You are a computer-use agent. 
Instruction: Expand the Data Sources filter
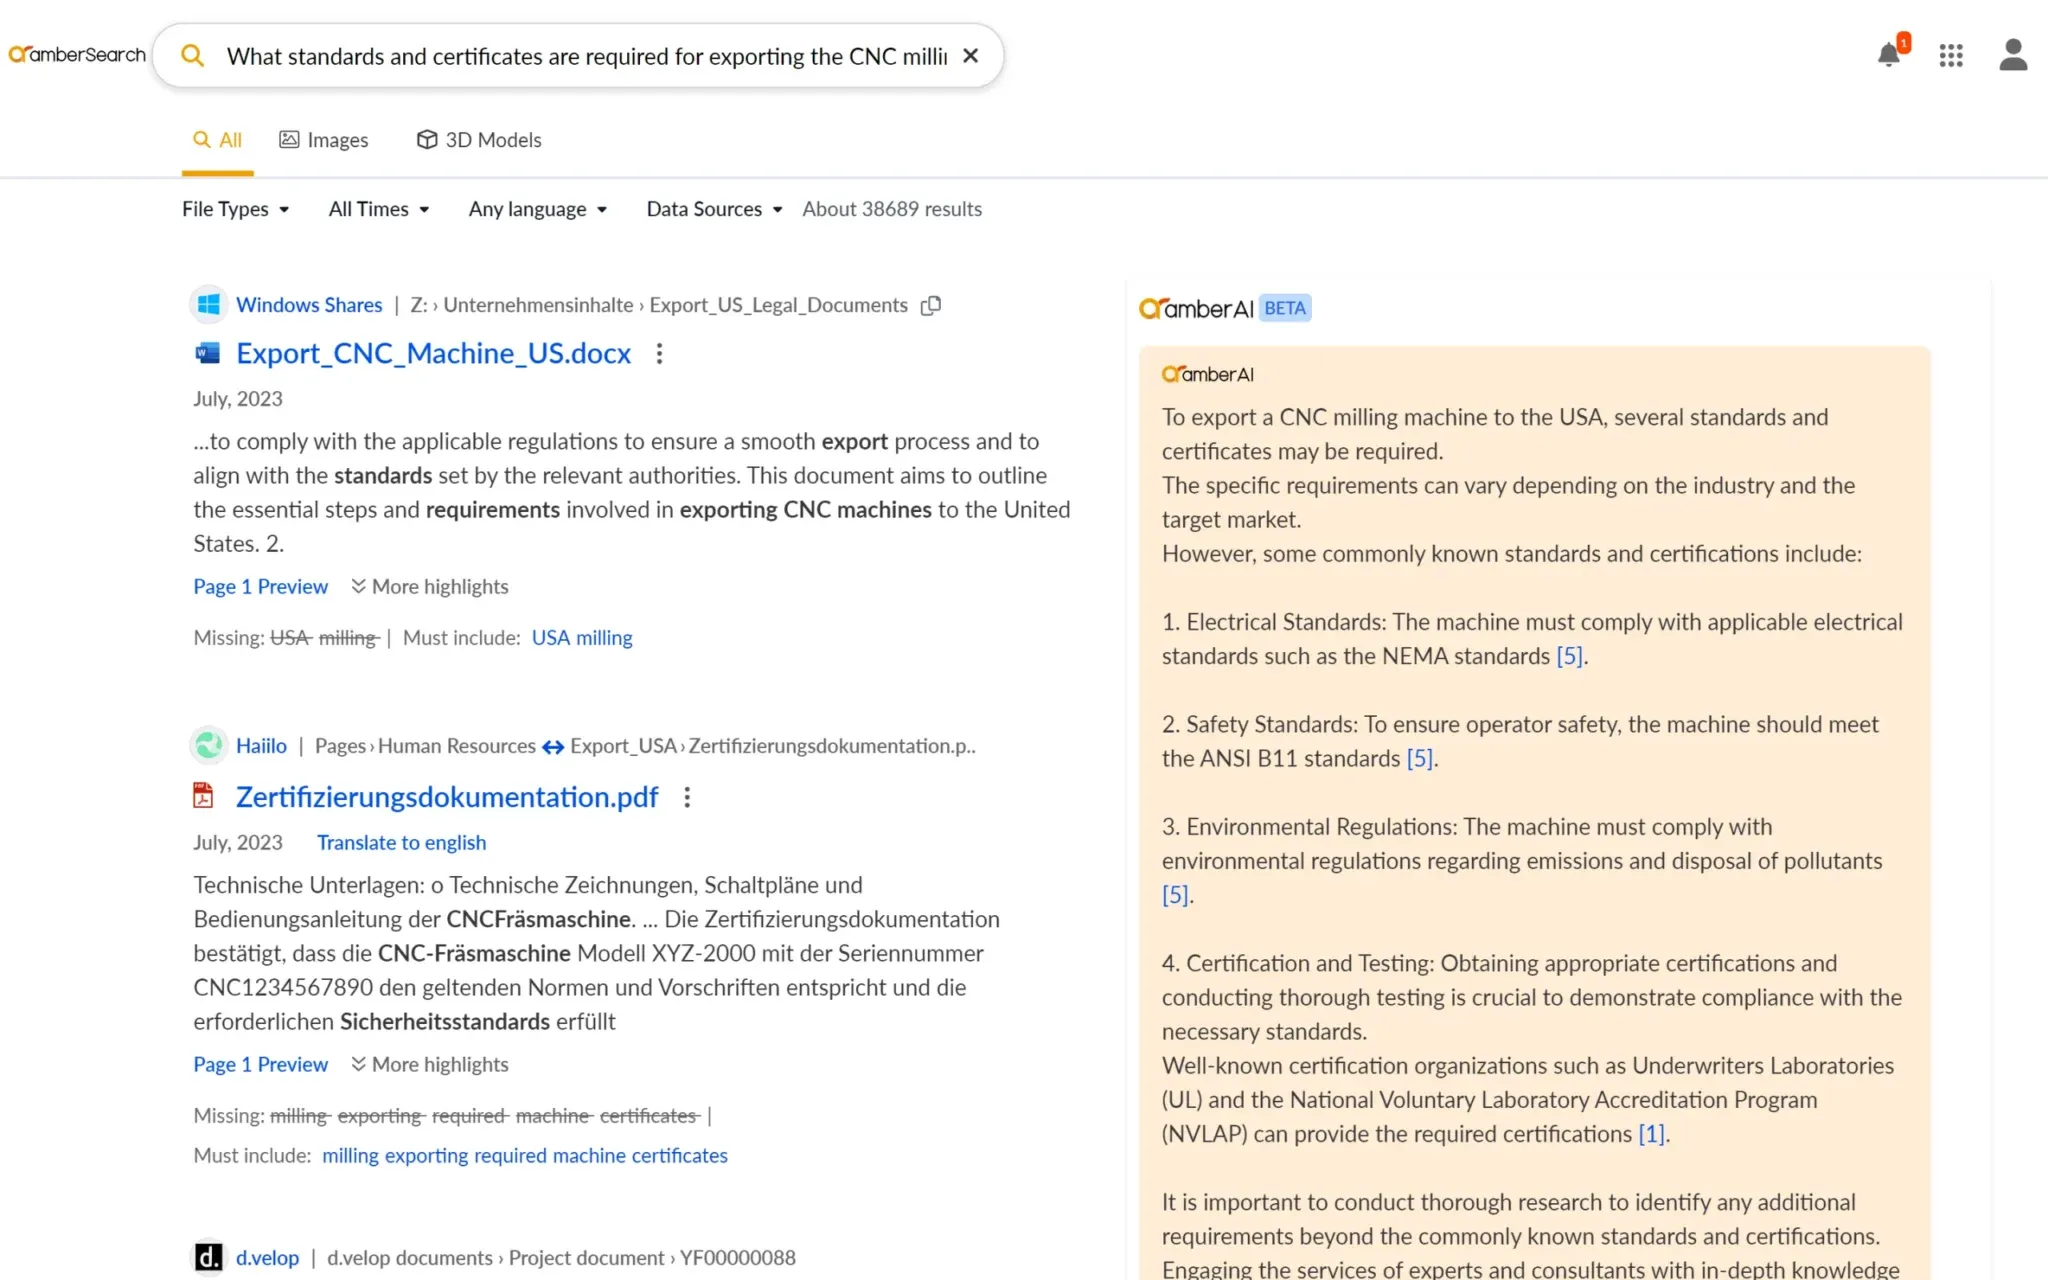[713, 209]
